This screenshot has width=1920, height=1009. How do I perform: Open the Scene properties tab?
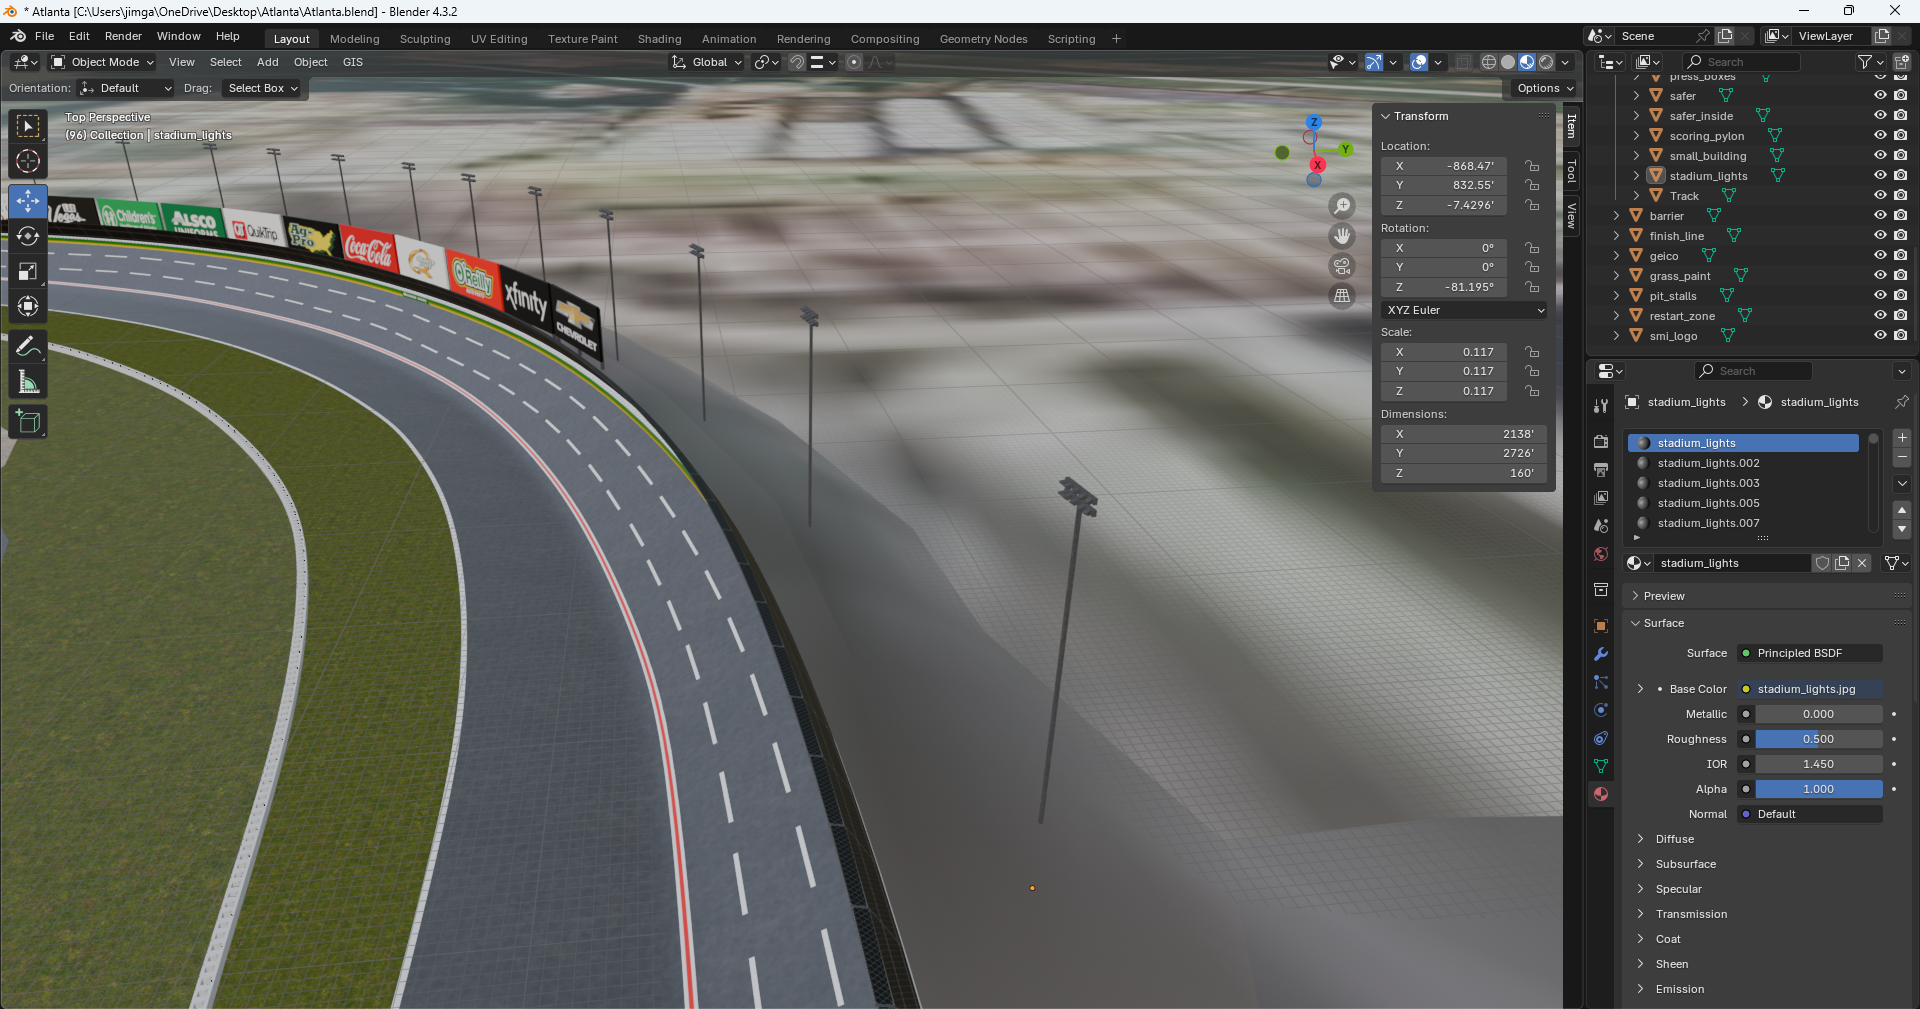point(1601,526)
